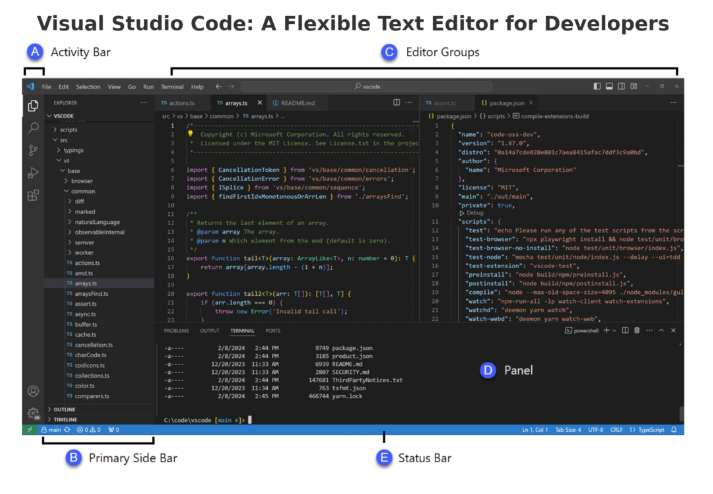Maximize the panel with up chevron
This screenshot has height=494, width=713.
(661, 331)
